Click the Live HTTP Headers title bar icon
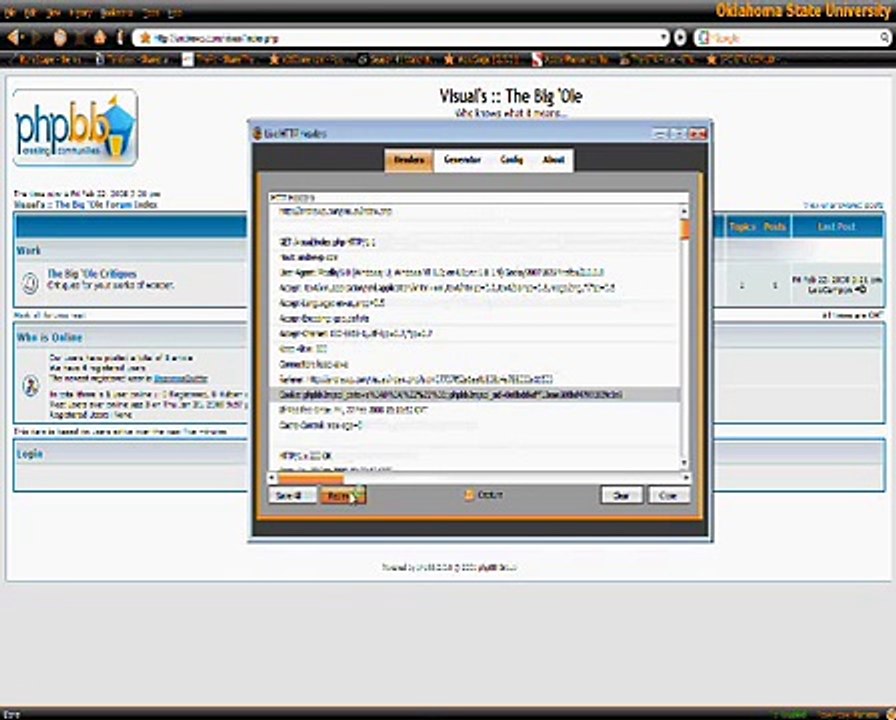This screenshot has height=720, width=896. 258,133
